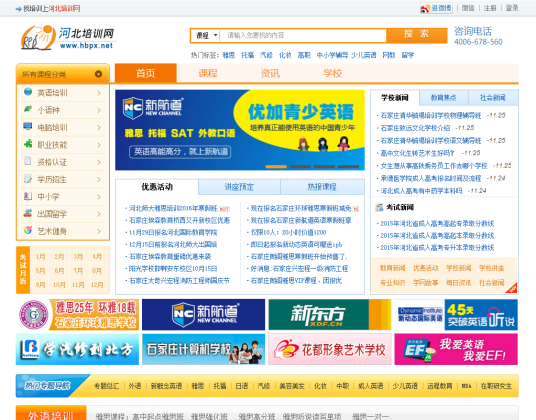Select the second banner slide indicator

click(300, 166)
